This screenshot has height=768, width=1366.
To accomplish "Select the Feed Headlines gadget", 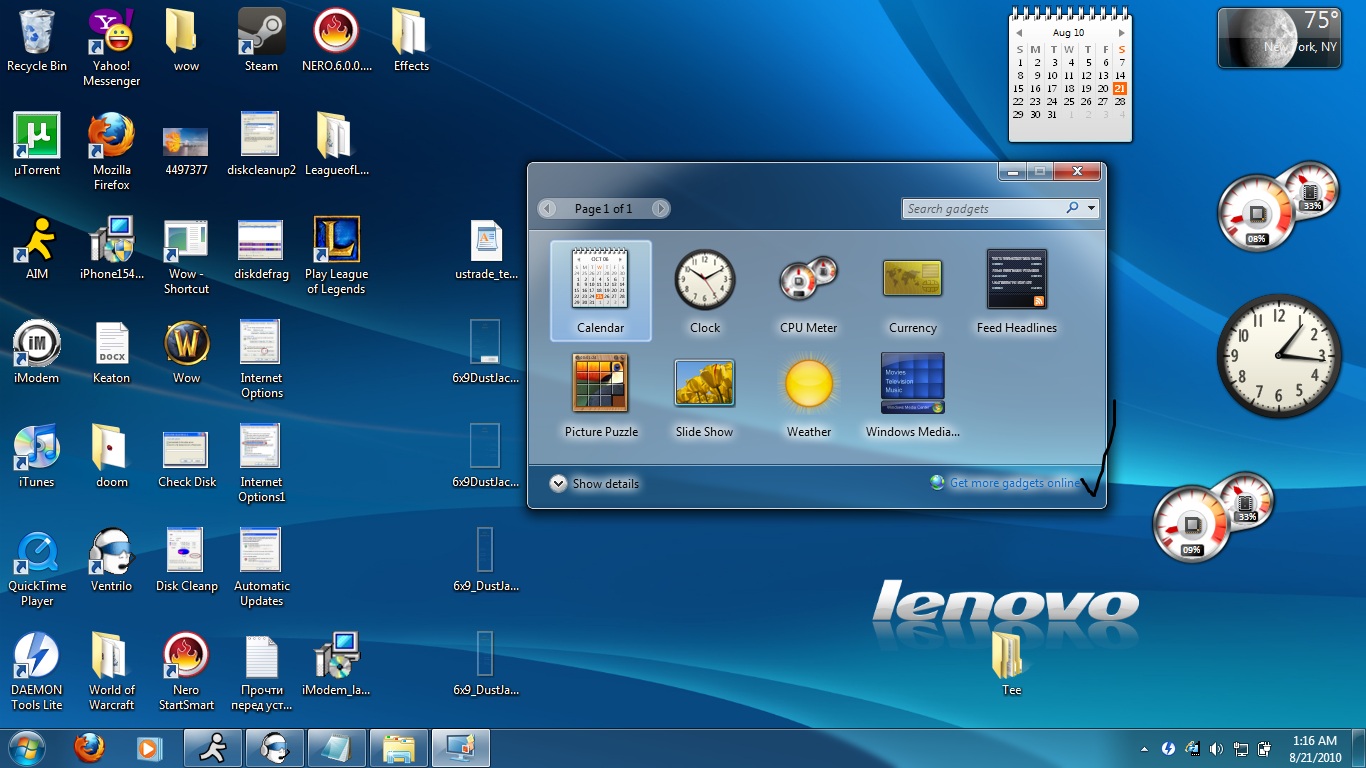I will pyautogui.click(x=1016, y=291).
